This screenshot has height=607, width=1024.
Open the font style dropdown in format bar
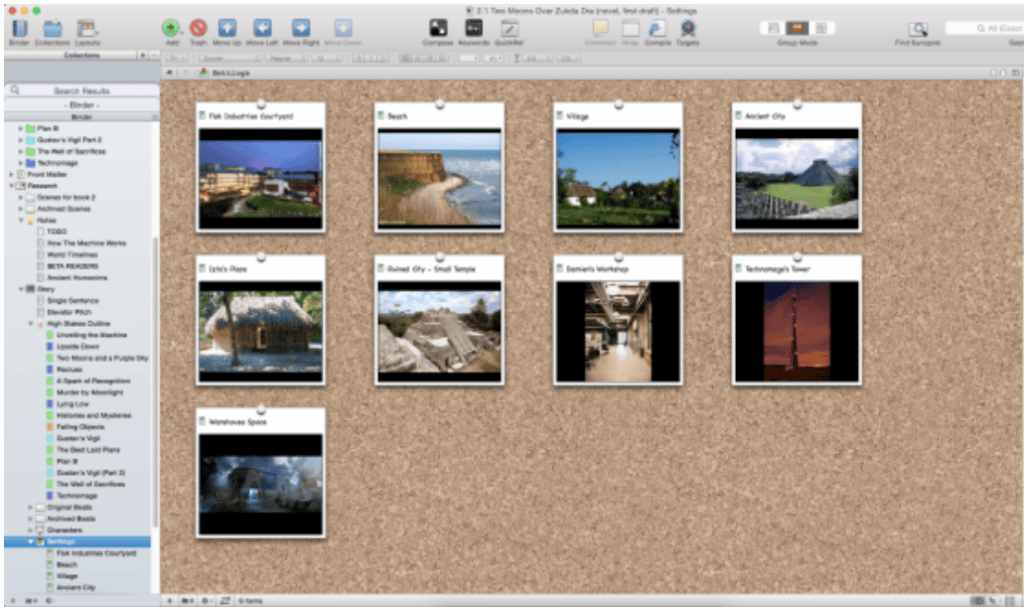coord(285,58)
